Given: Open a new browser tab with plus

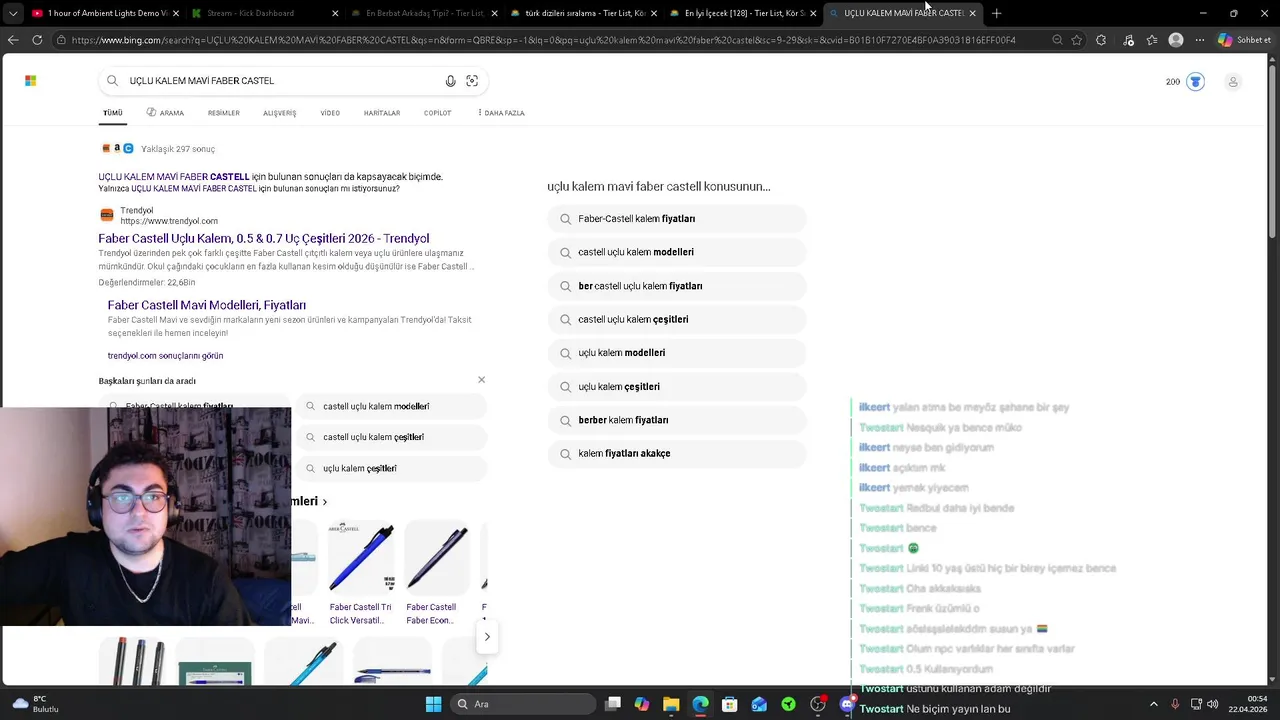Looking at the screenshot, I should (x=996, y=13).
